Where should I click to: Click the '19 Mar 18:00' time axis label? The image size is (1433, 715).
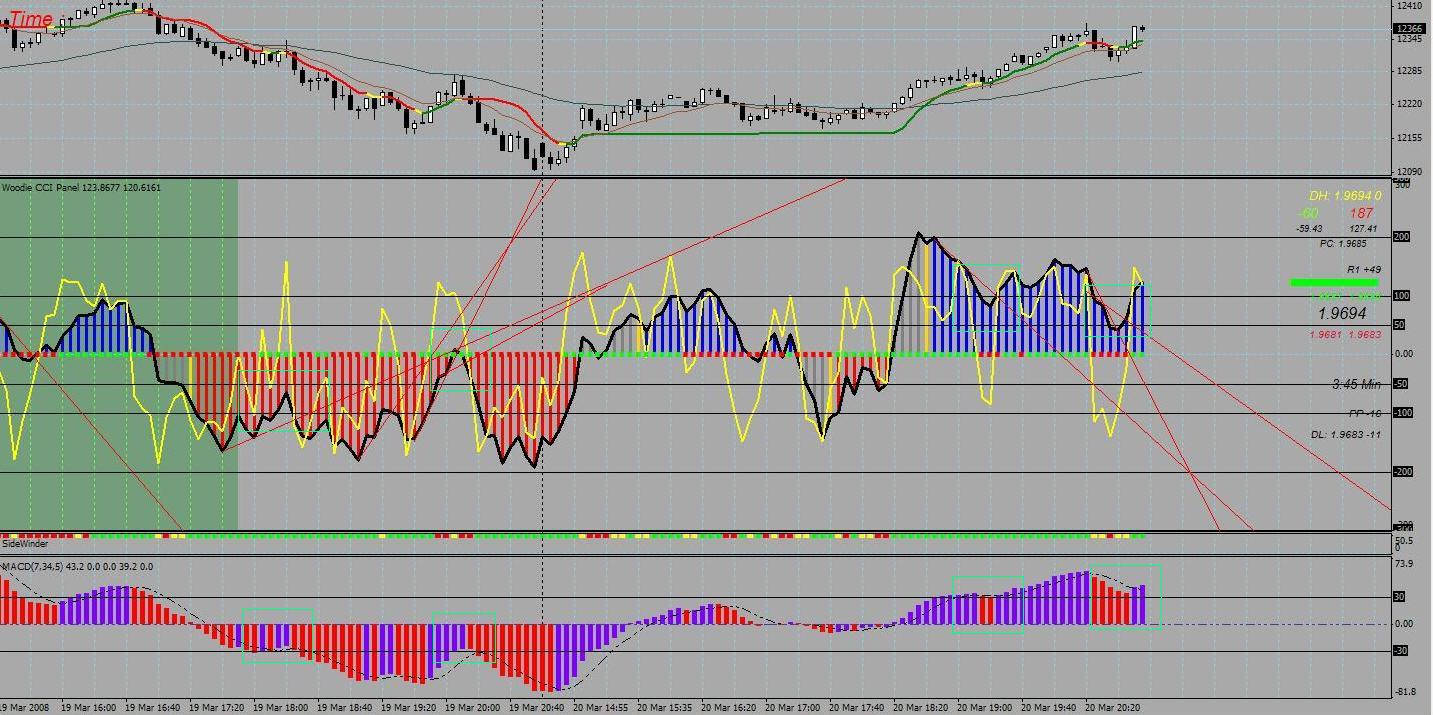click(280, 707)
